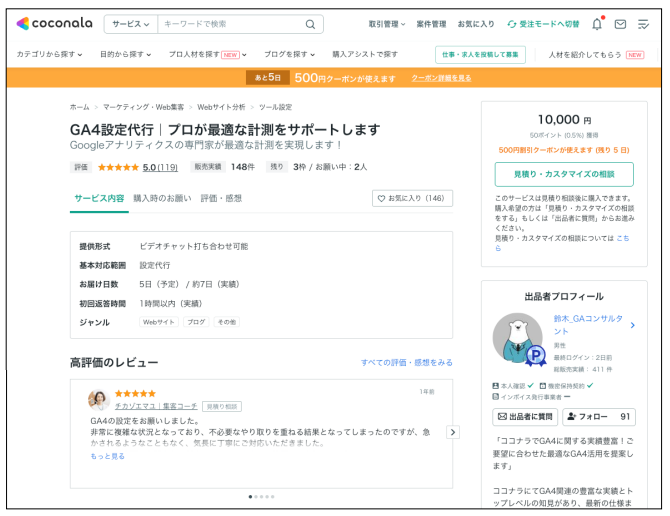Viewport: 670px width, 516px height.
Task: Click the 5.0 (119) rating link
Action: (160, 167)
